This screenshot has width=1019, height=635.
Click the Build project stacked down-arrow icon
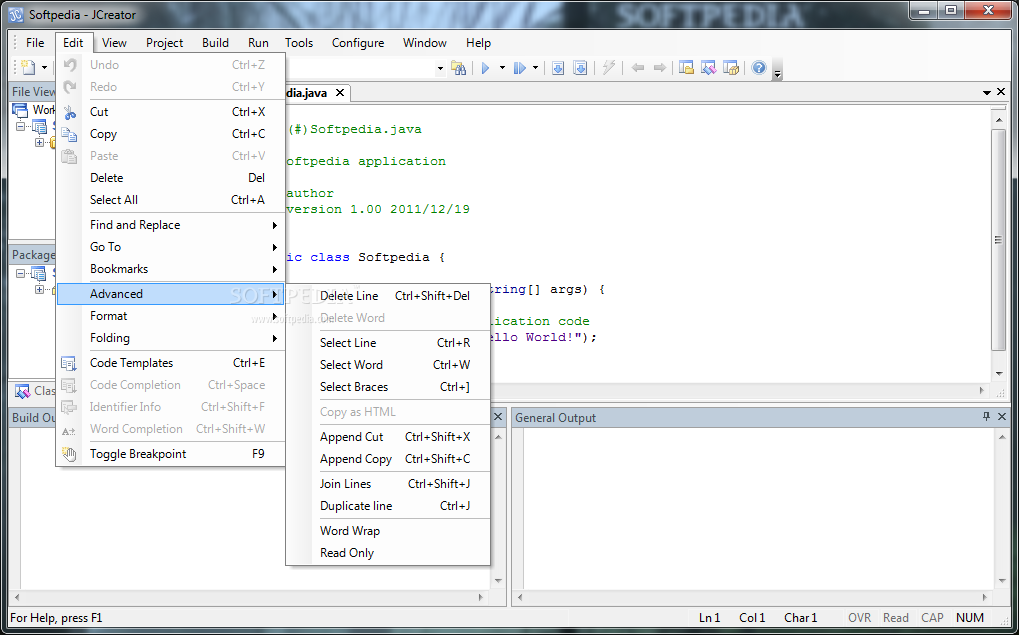click(x=580, y=68)
